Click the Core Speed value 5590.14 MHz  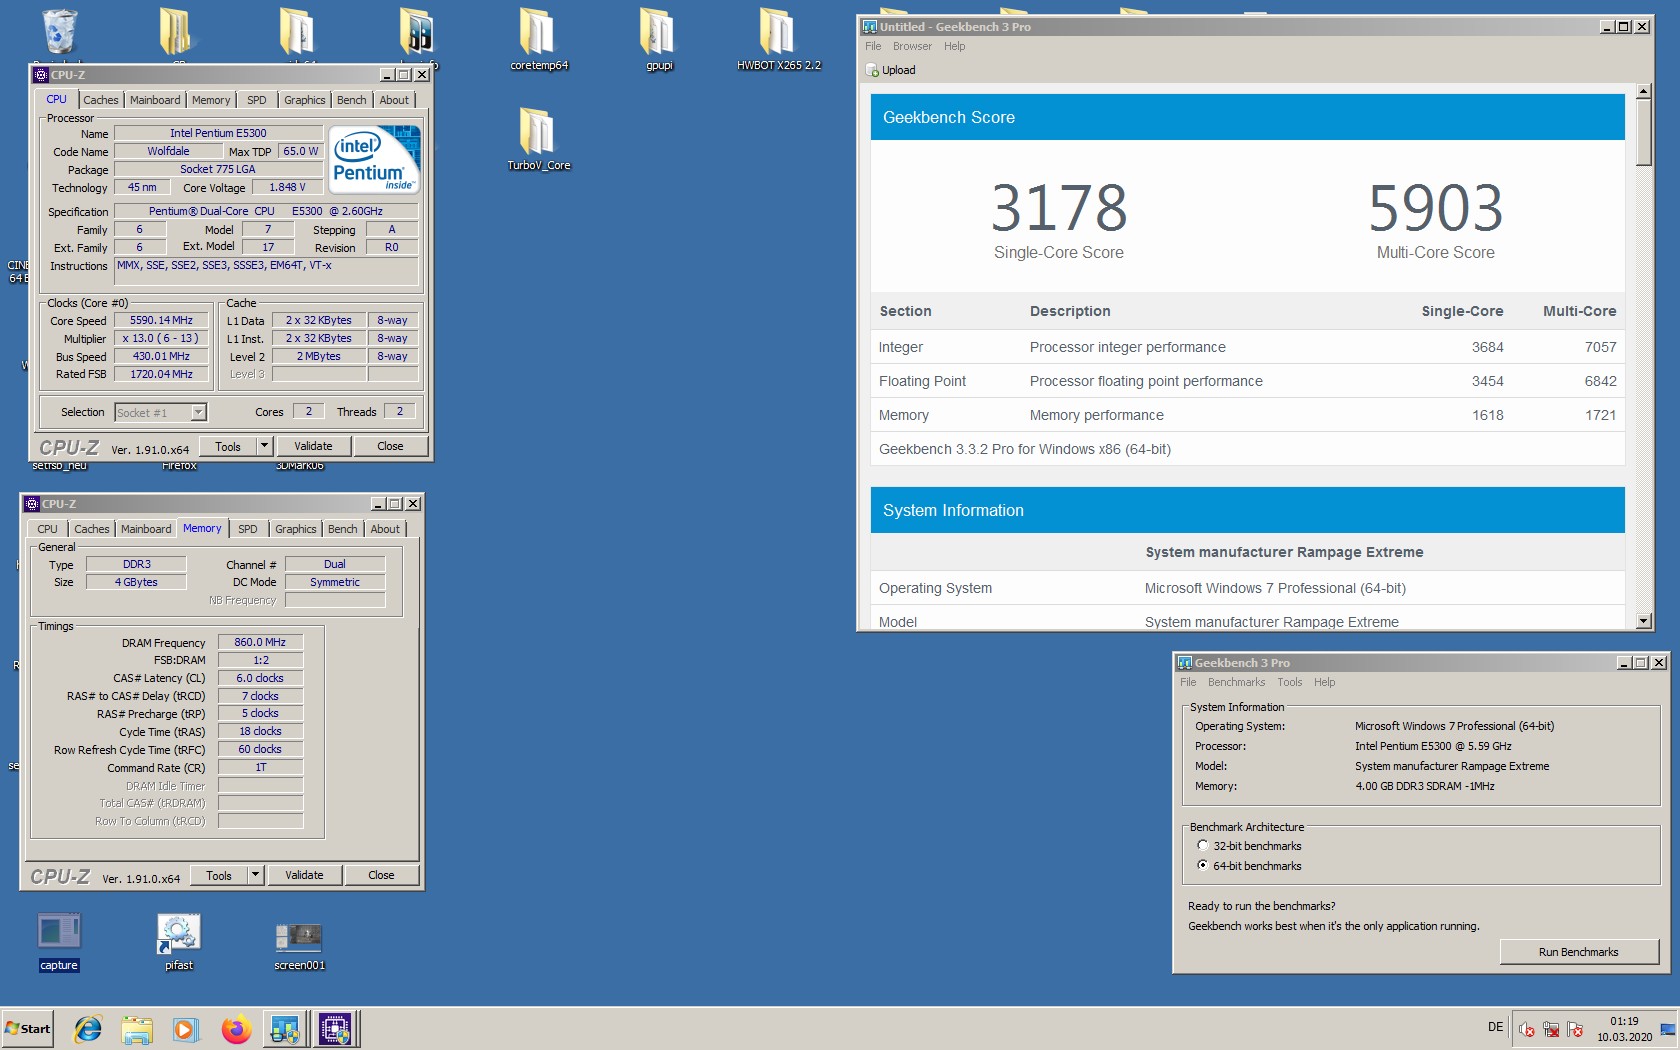tap(161, 320)
